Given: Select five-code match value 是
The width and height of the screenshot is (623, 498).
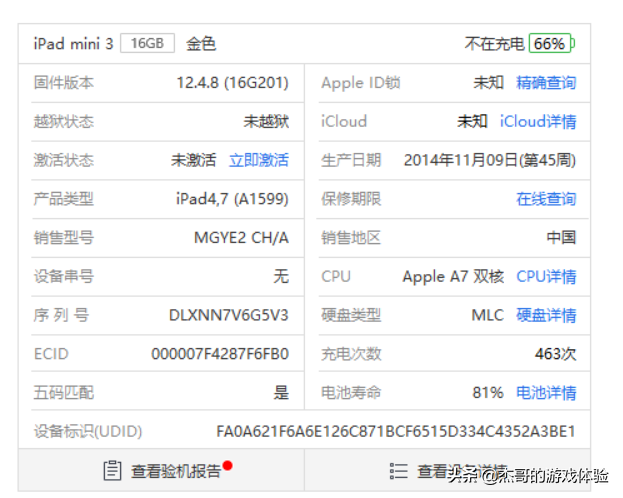Looking at the screenshot, I should point(281,393).
